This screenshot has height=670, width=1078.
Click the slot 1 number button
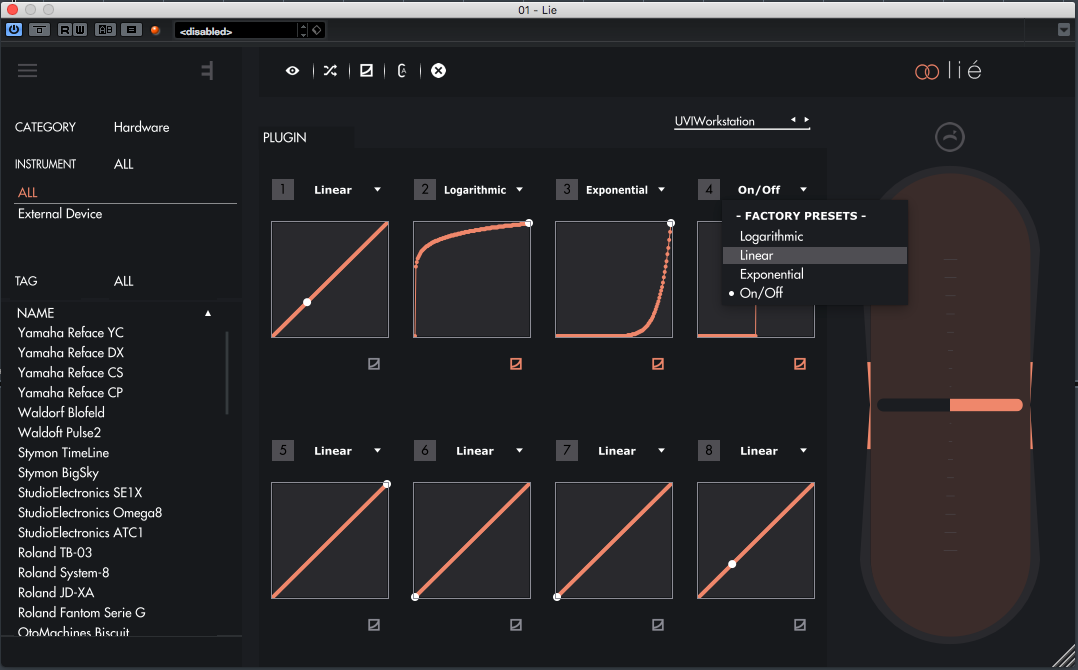tap(283, 190)
